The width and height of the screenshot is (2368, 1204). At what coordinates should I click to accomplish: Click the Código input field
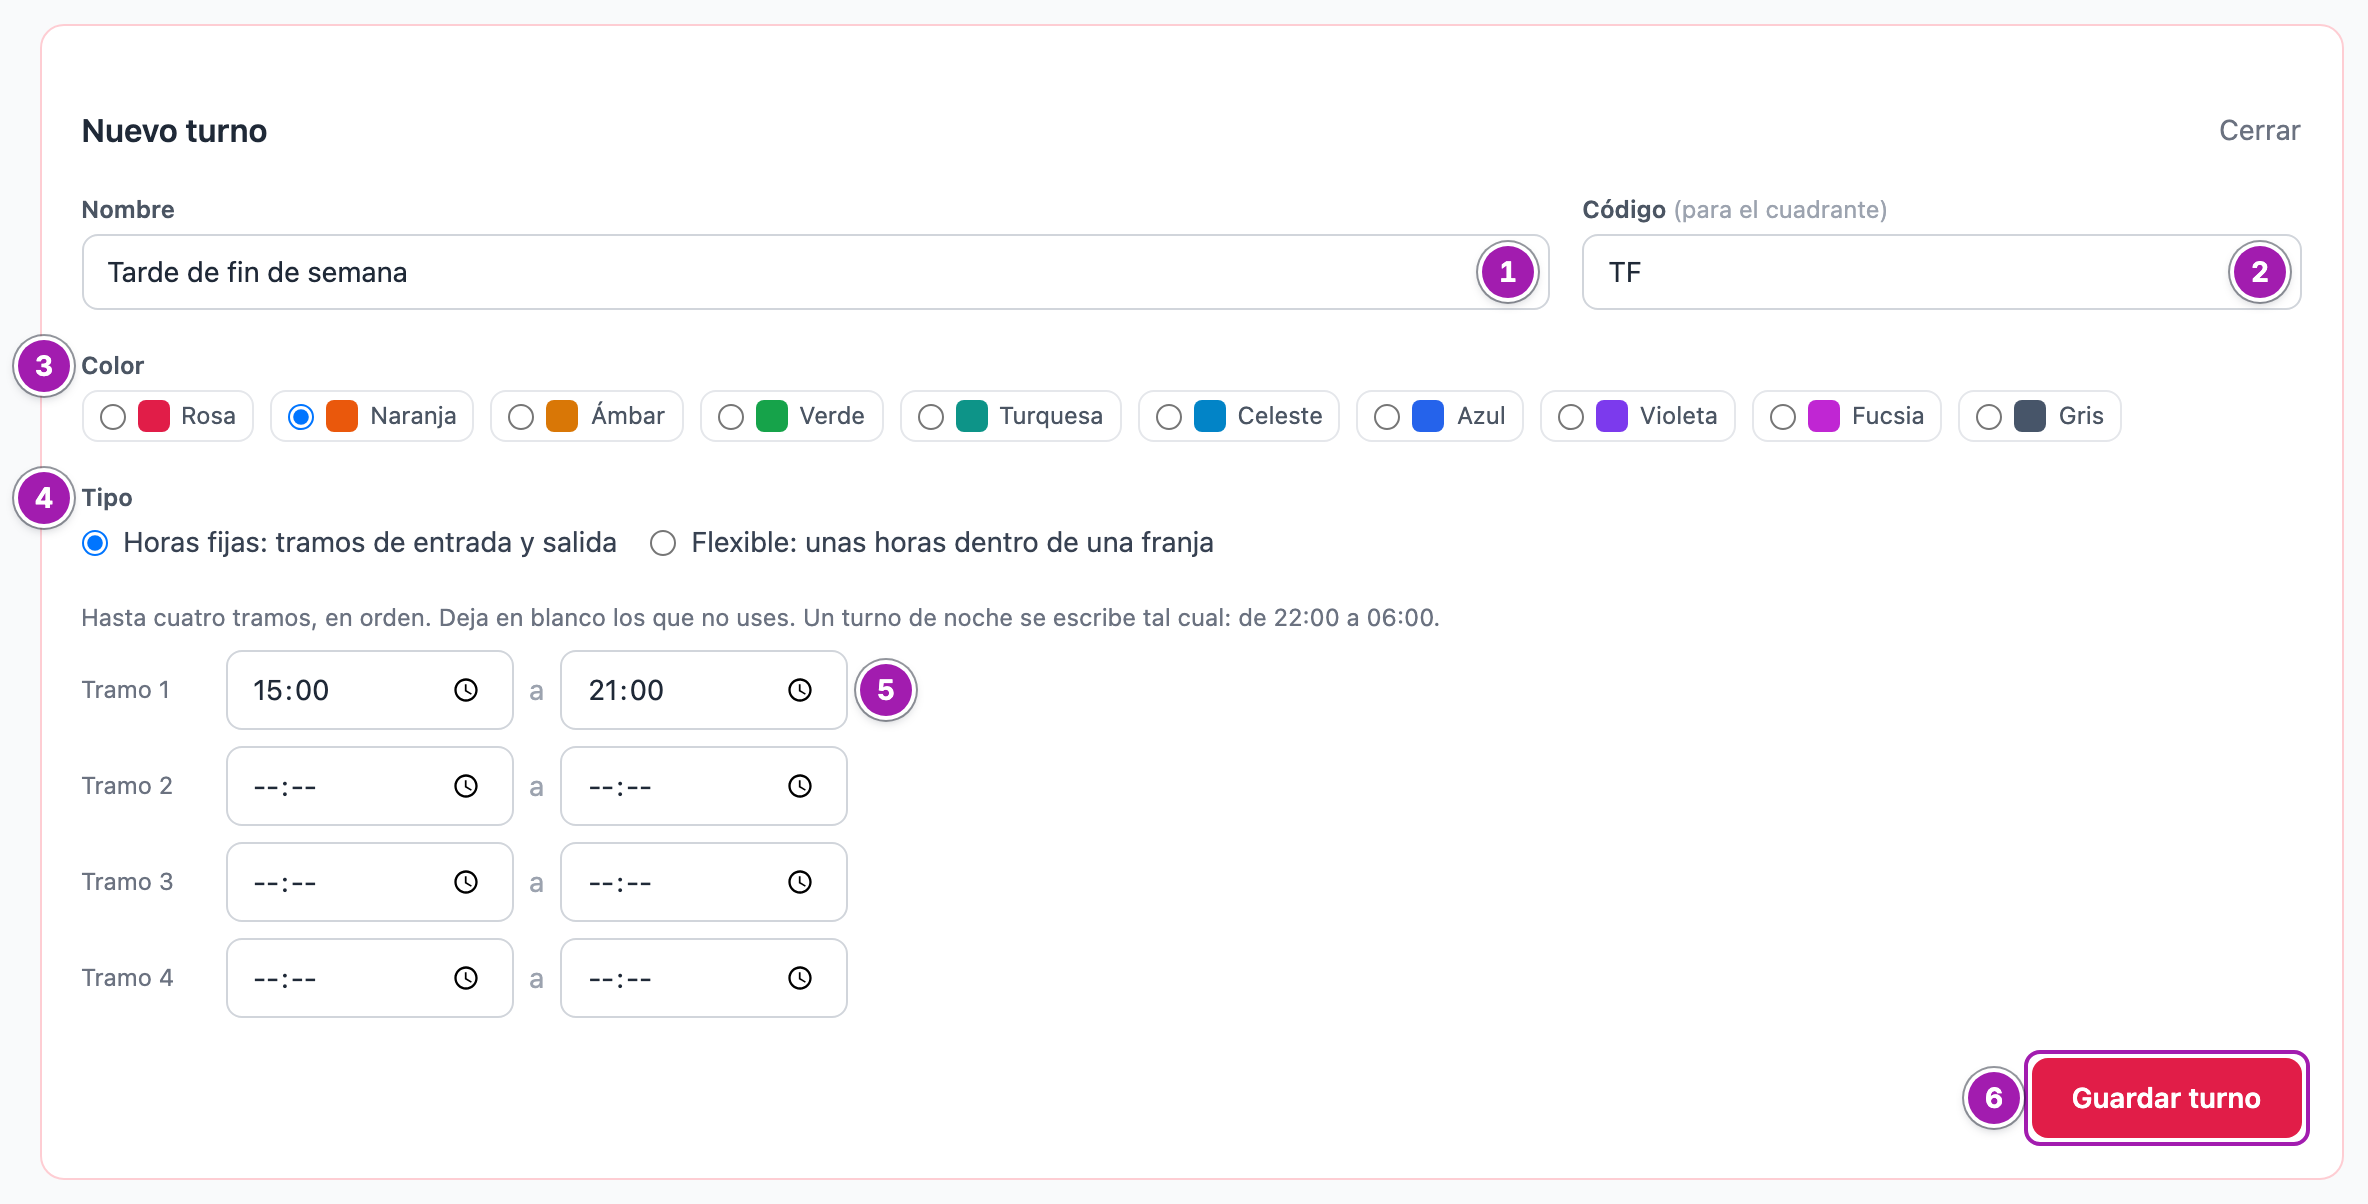(x=1942, y=272)
